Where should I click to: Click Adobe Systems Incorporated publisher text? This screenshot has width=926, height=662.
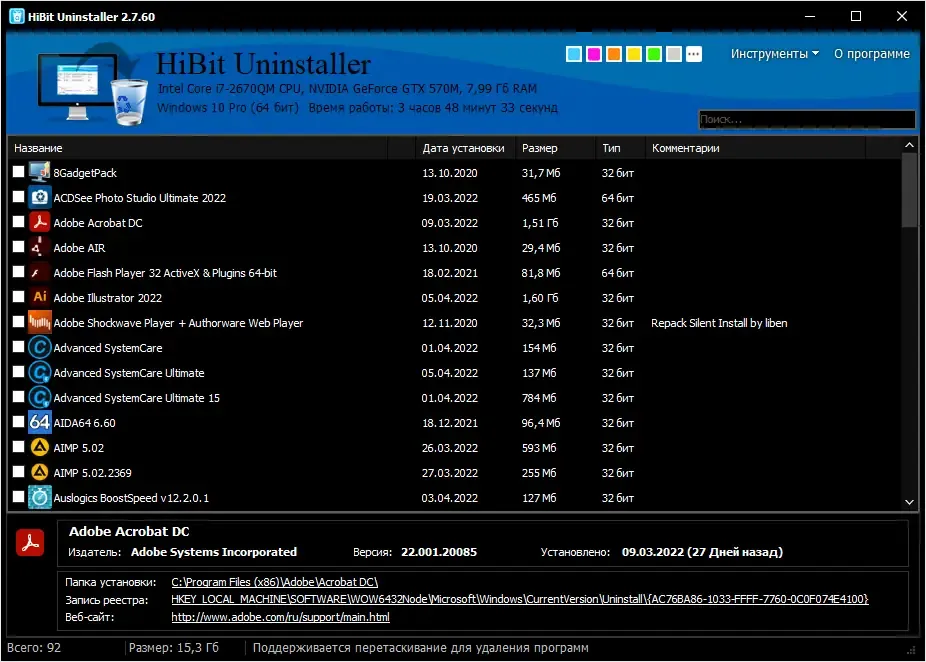pyautogui.click(x=214, y=552)
